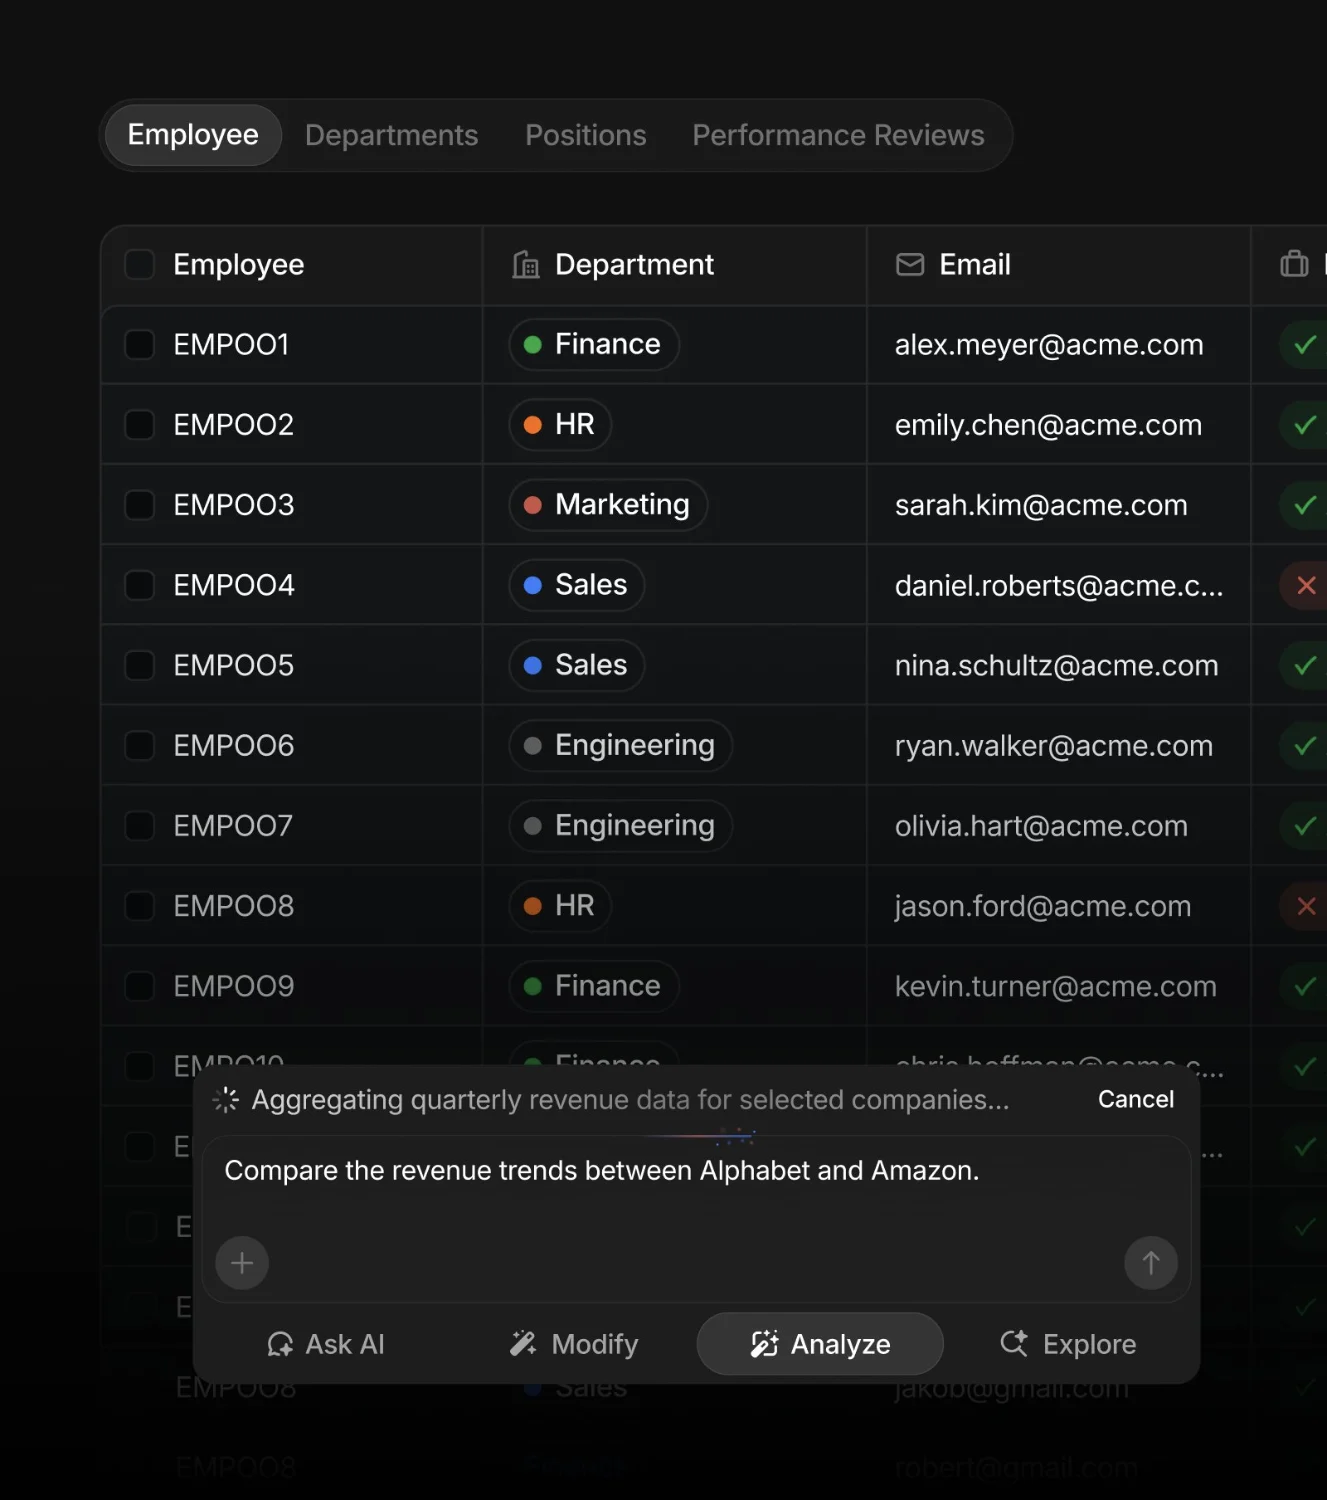Select the Ask AI mode
Viewport: 1327px width, 1500px height.
(326, 1344)
